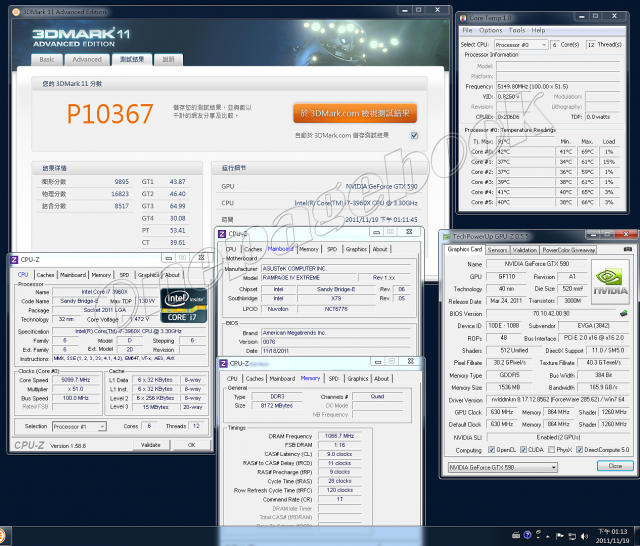Toggle the OpenCL checkbox in GPU-Z
The image size is (640, 546).
tap(491, 450)
